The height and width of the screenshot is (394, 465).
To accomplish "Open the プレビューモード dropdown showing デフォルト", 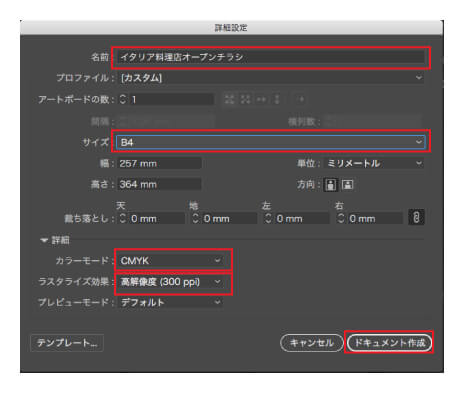I will point(171,302).
